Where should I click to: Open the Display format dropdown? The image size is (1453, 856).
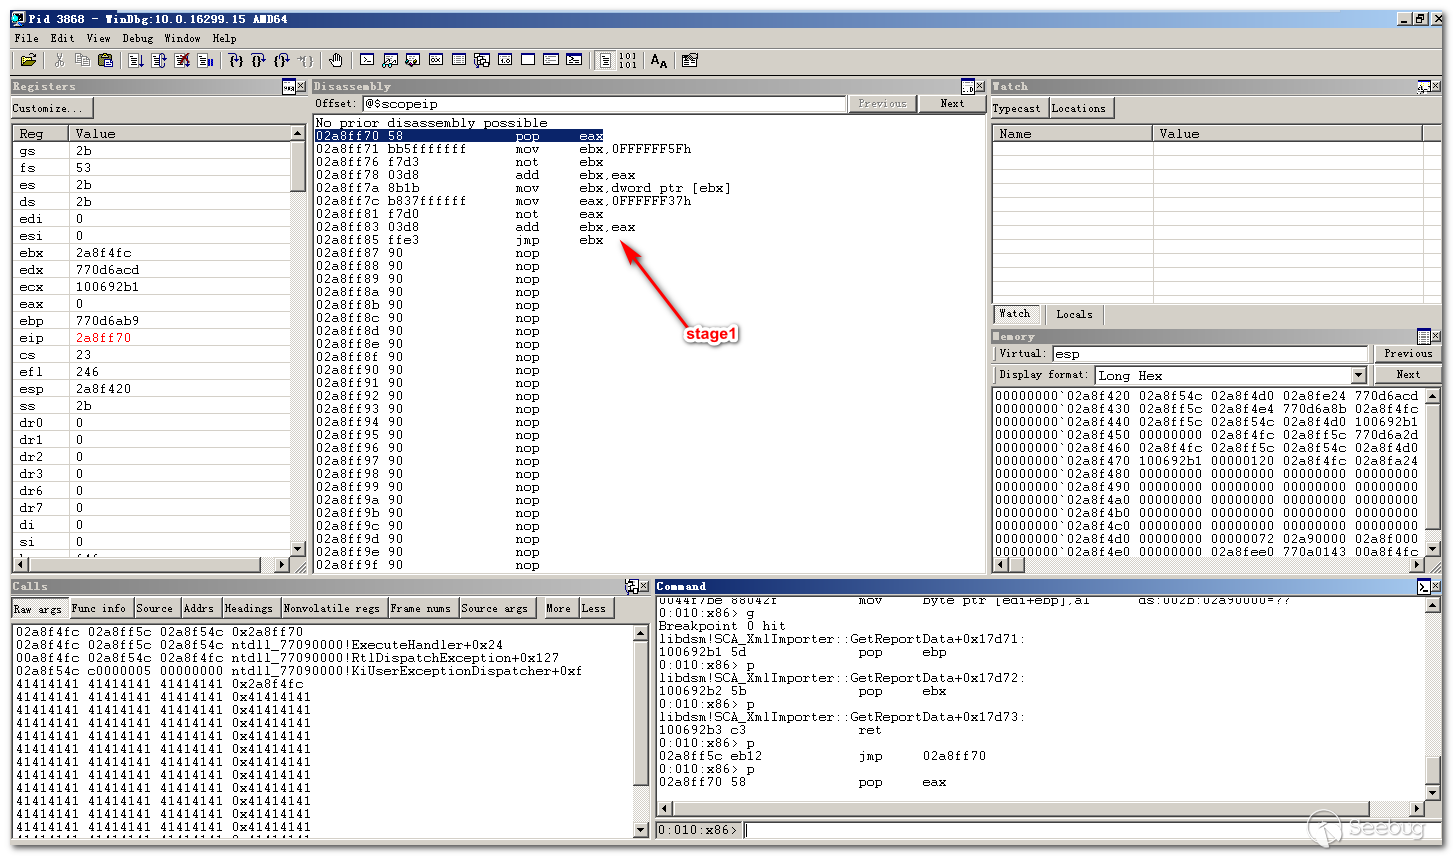pyautogui.click(x=1358, y=375)
